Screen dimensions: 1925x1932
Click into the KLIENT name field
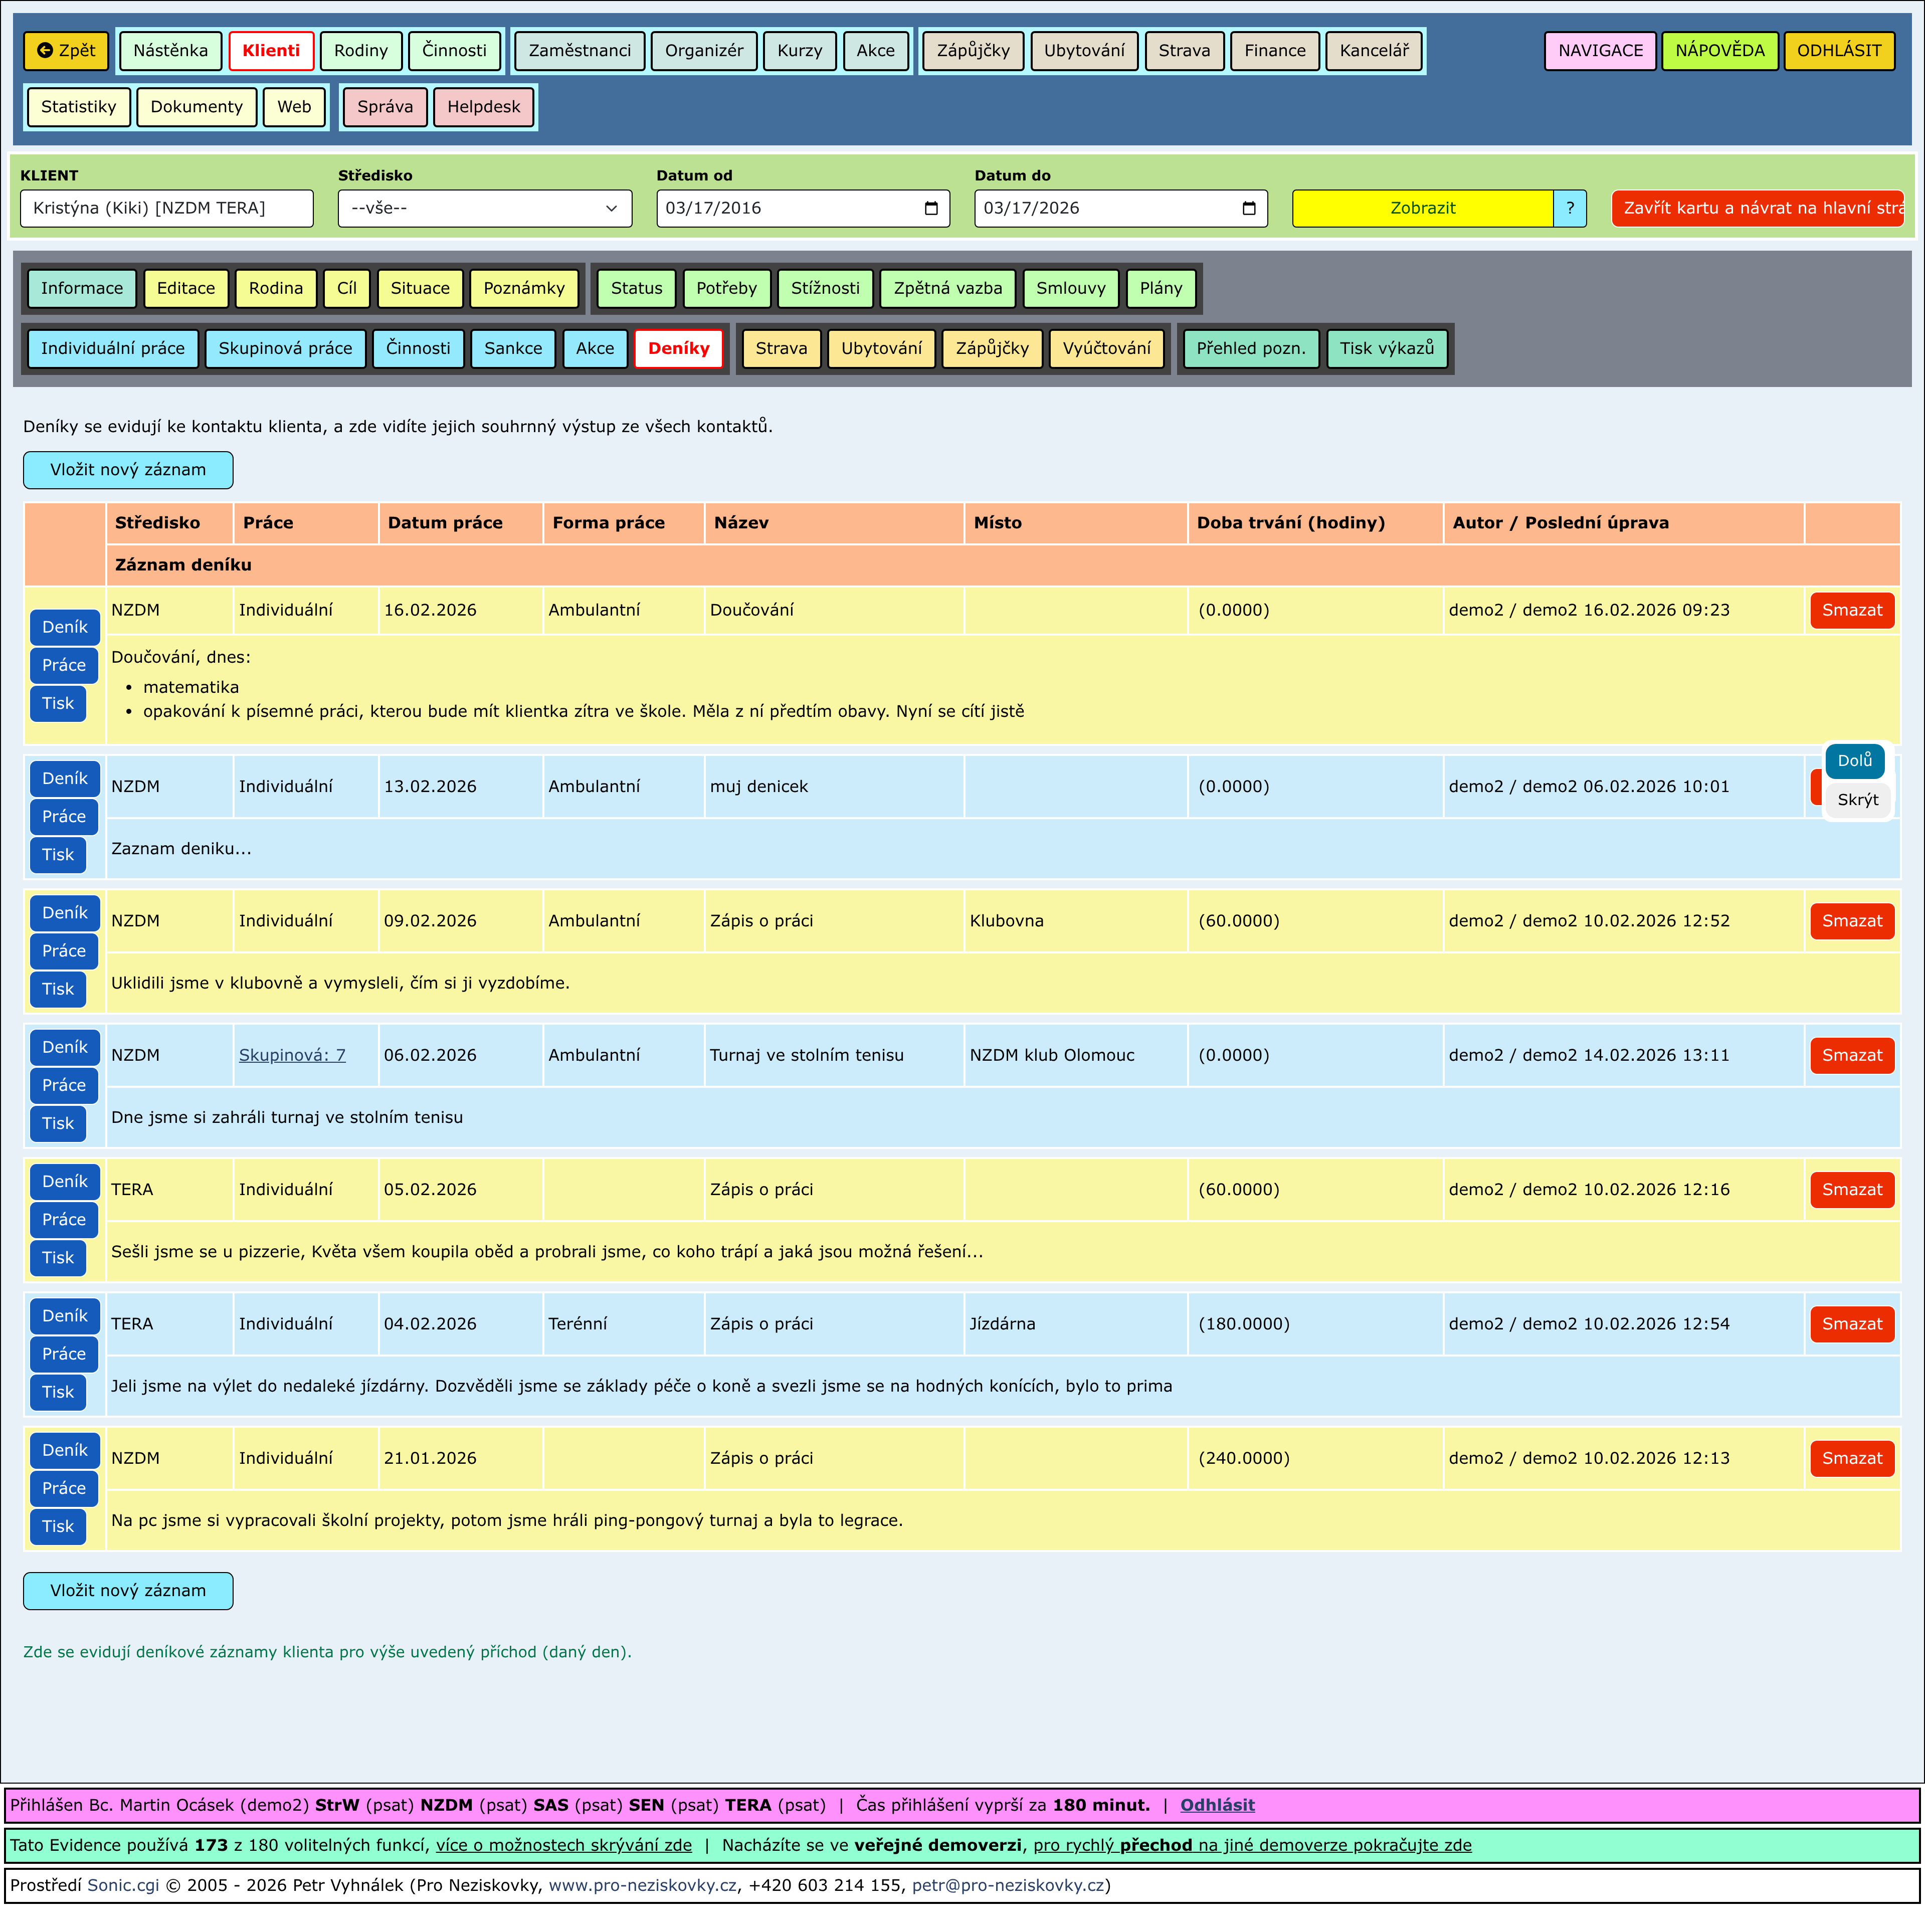(166, 208)
